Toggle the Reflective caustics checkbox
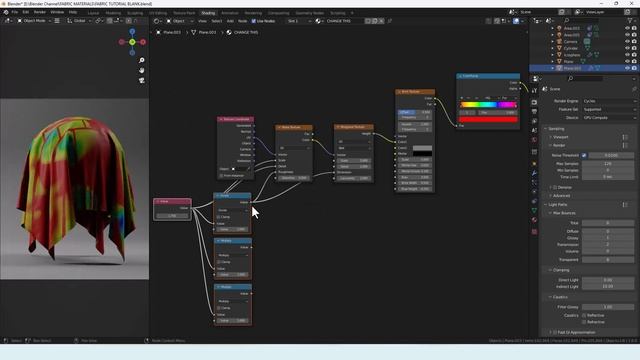 pos(584,316)
